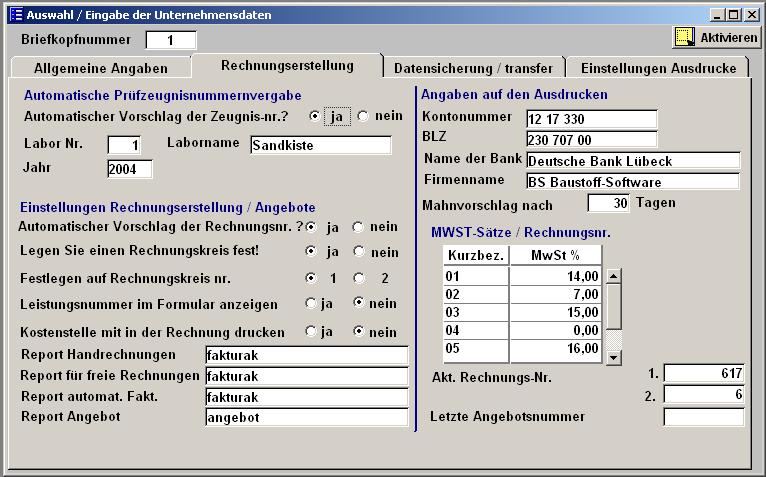
Task: Select 'nein' for automatic Rechnungsnr. proposal
Action: [x=359, y=227]
